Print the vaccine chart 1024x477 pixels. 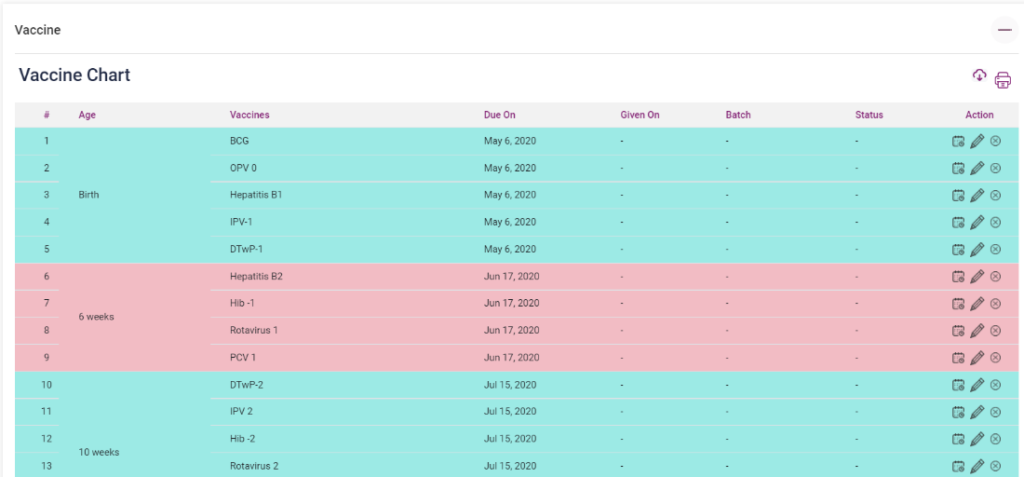coord(1002,80)
